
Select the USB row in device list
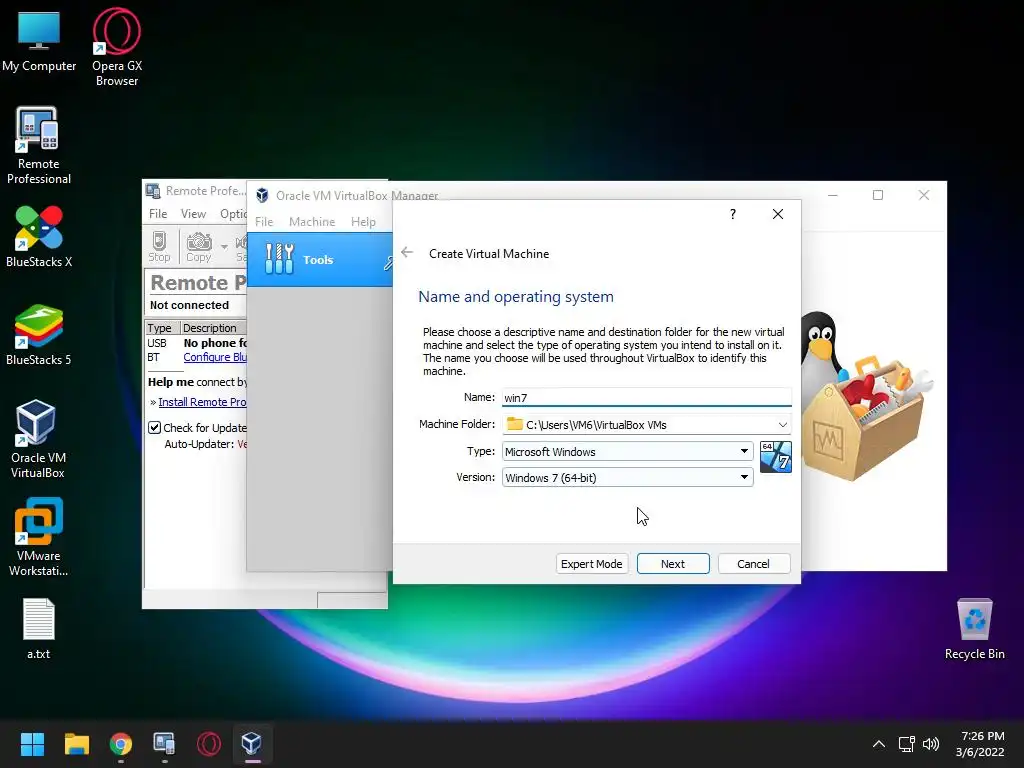pyautogui.click(x=196, y=343)
